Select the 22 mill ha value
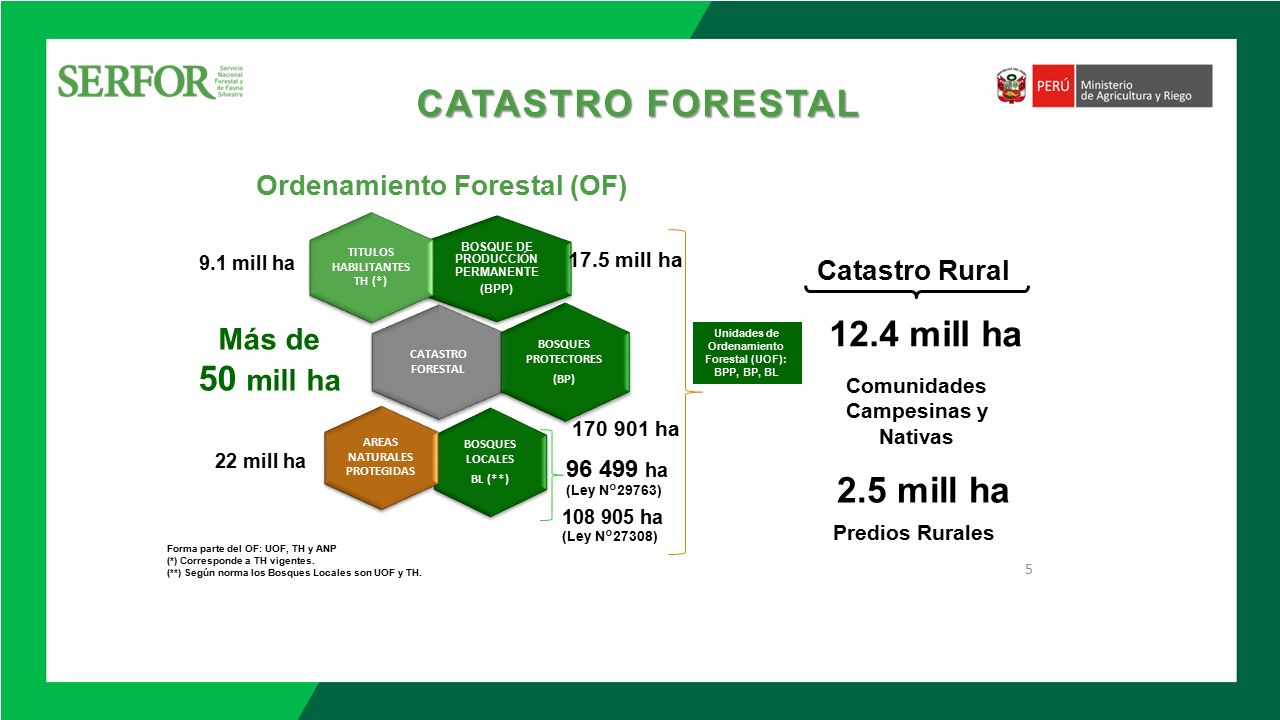 (x=261, y=461)
